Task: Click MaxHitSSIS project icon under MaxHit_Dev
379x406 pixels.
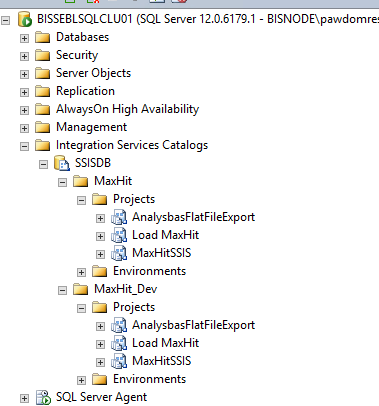Action: click(119, 361)
